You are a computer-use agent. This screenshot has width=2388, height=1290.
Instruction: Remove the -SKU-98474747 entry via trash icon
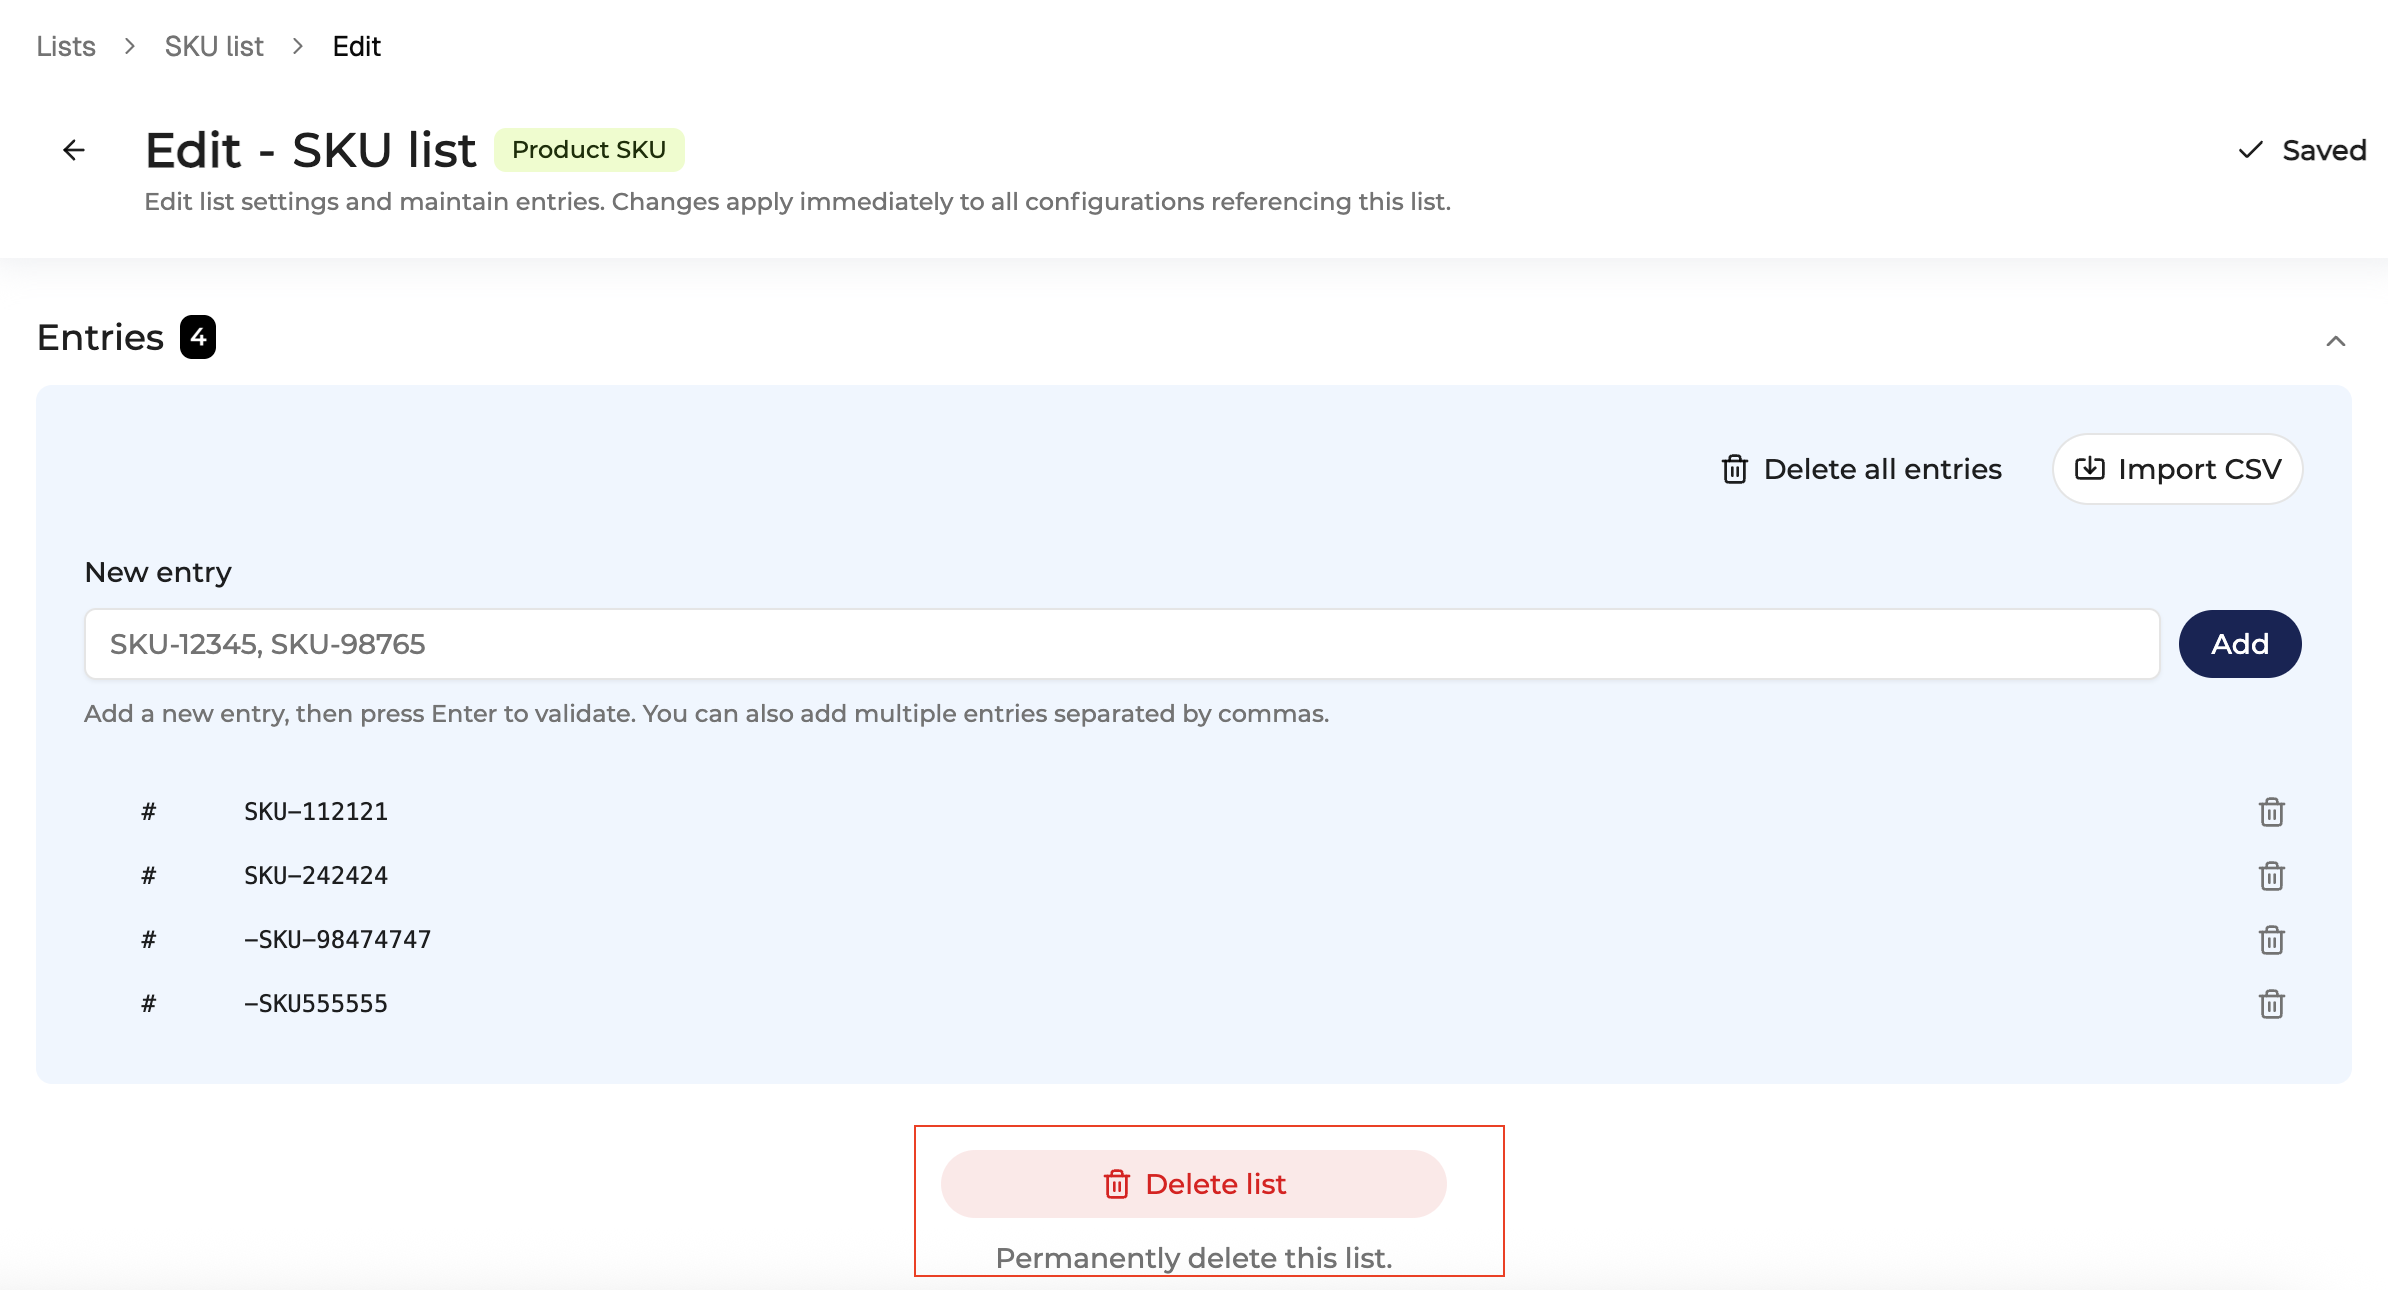[2271, 940]
